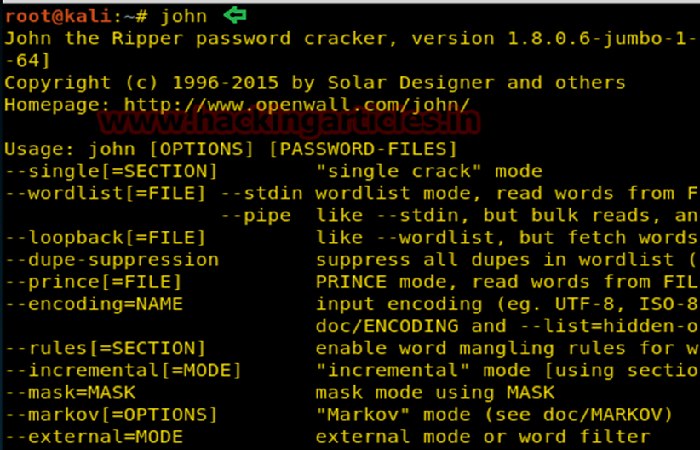Click the --incremental[=MODE] option

pos(123,371)
